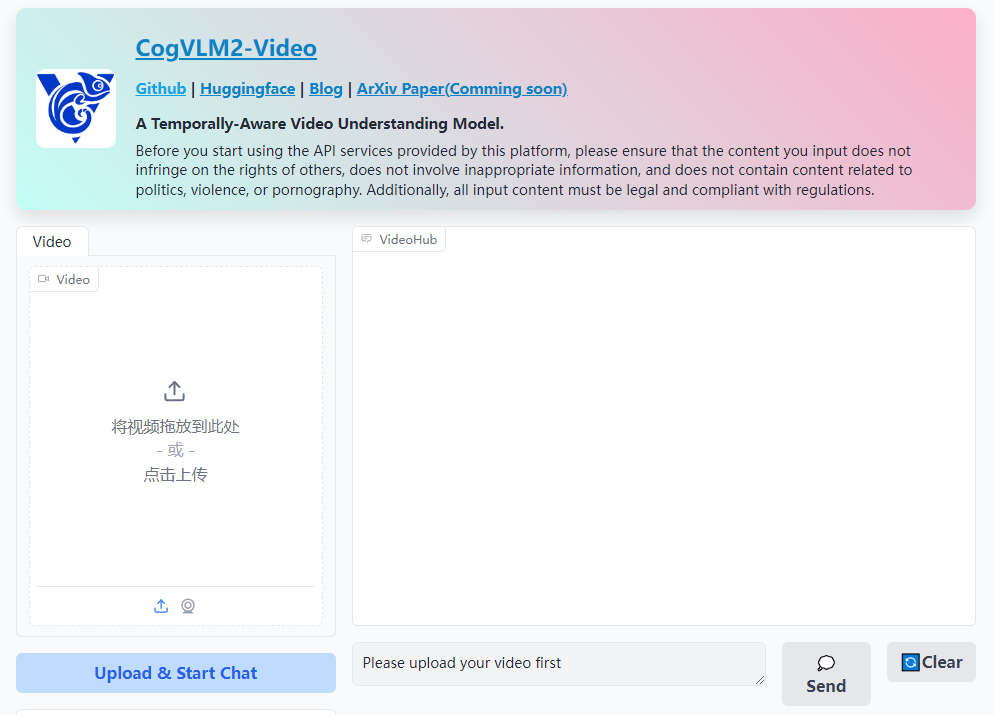994x715 pixels.
Task: Click 点击上传 to upload a video
Action: [174, 474]
